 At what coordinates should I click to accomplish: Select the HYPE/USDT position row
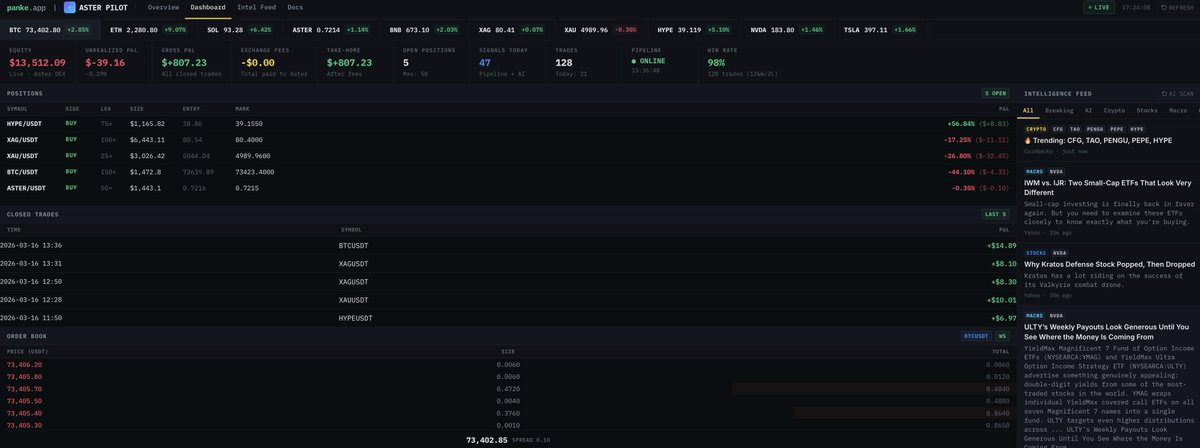coord(508,123)
